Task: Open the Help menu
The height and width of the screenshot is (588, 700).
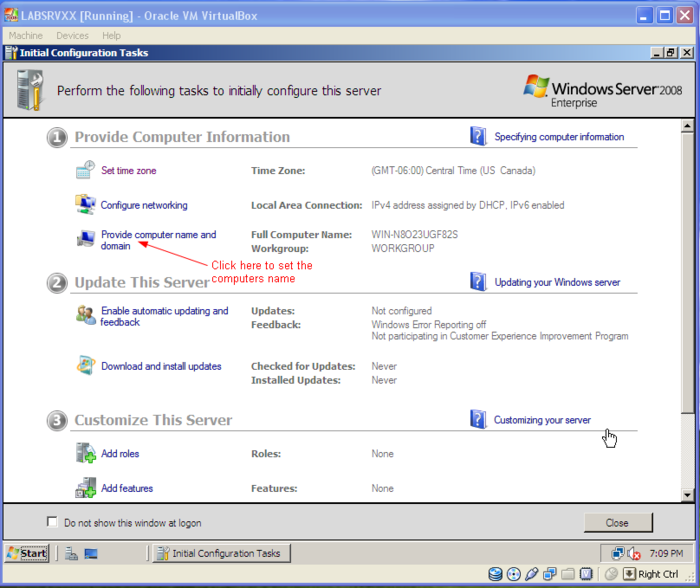Action: [111, 35]
